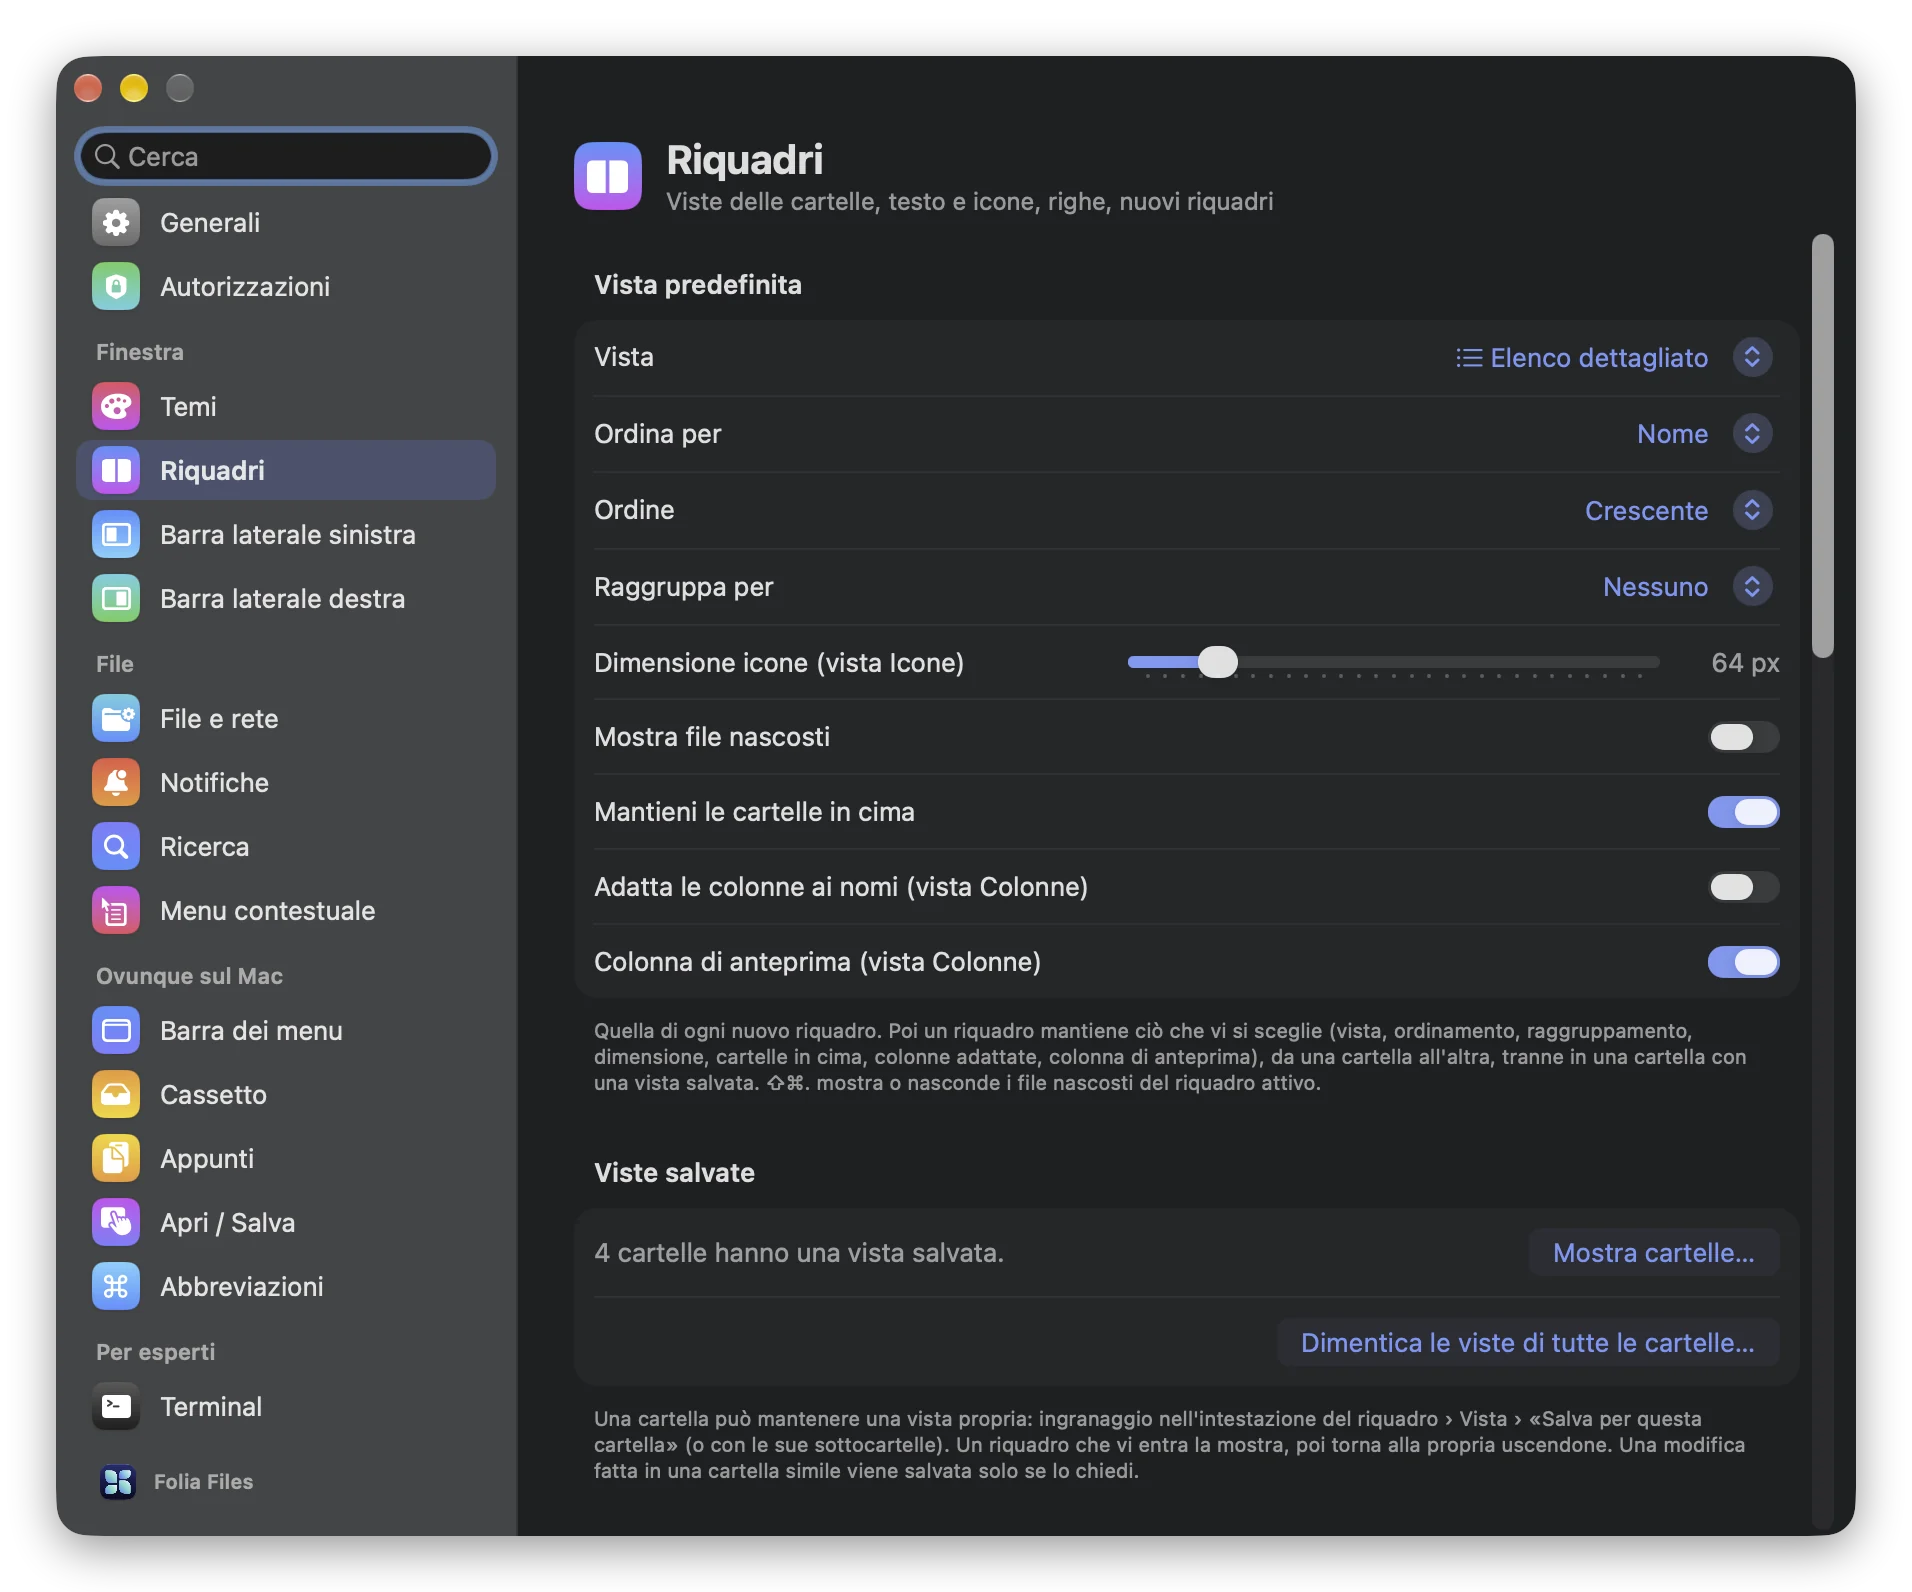Image resolution: width=1912 pixels, height=1592 pixels.
Task: Go to the Generali section
Action: pyautogui.click(x=286, y=223)
